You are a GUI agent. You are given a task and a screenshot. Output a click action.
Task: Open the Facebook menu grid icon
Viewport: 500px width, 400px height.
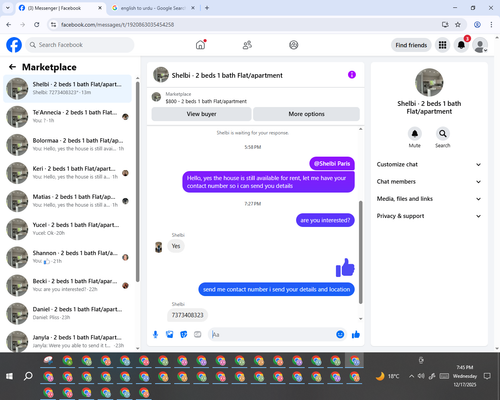(442, 45)
